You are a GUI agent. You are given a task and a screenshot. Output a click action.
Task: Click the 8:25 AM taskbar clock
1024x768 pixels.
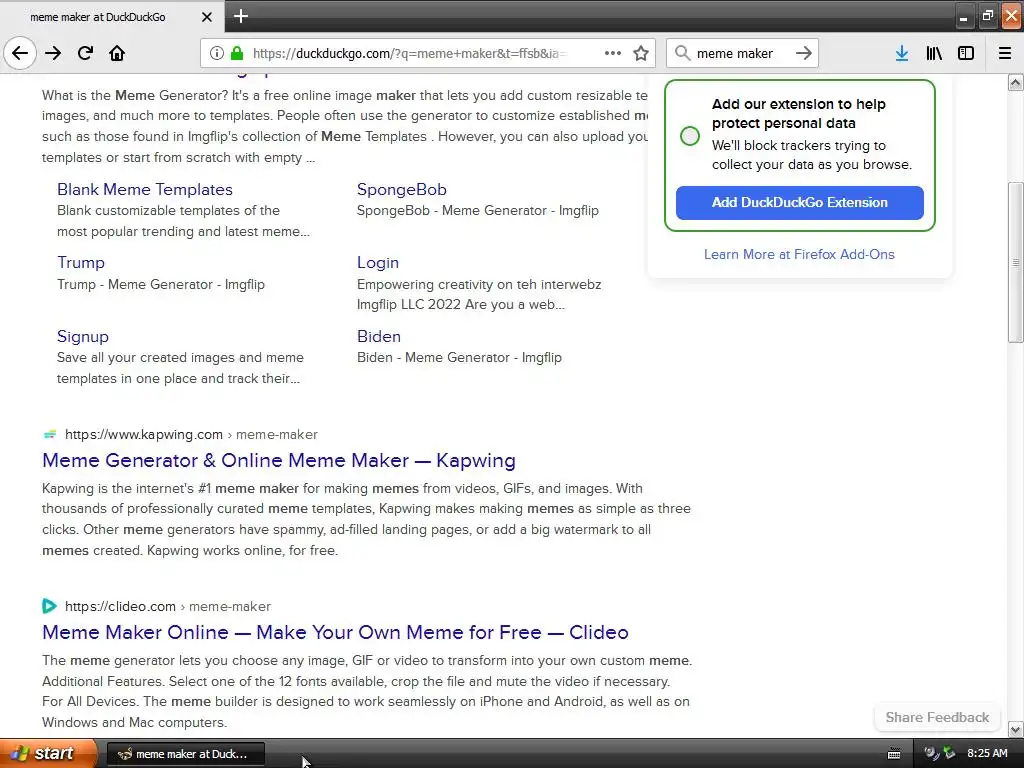[x=987, y=753]
